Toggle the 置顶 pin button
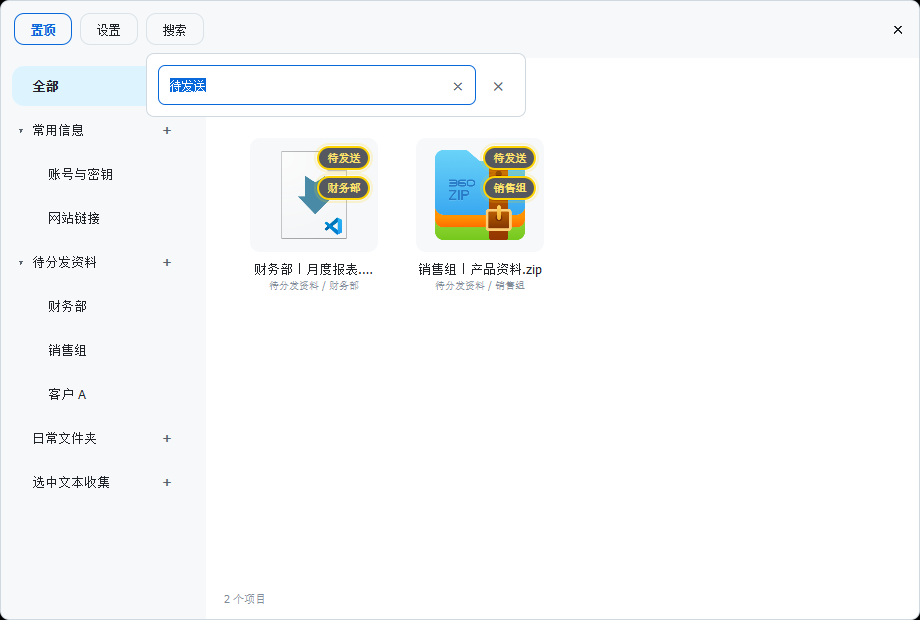Screen dimensions: 920x620 coord(43,29)
